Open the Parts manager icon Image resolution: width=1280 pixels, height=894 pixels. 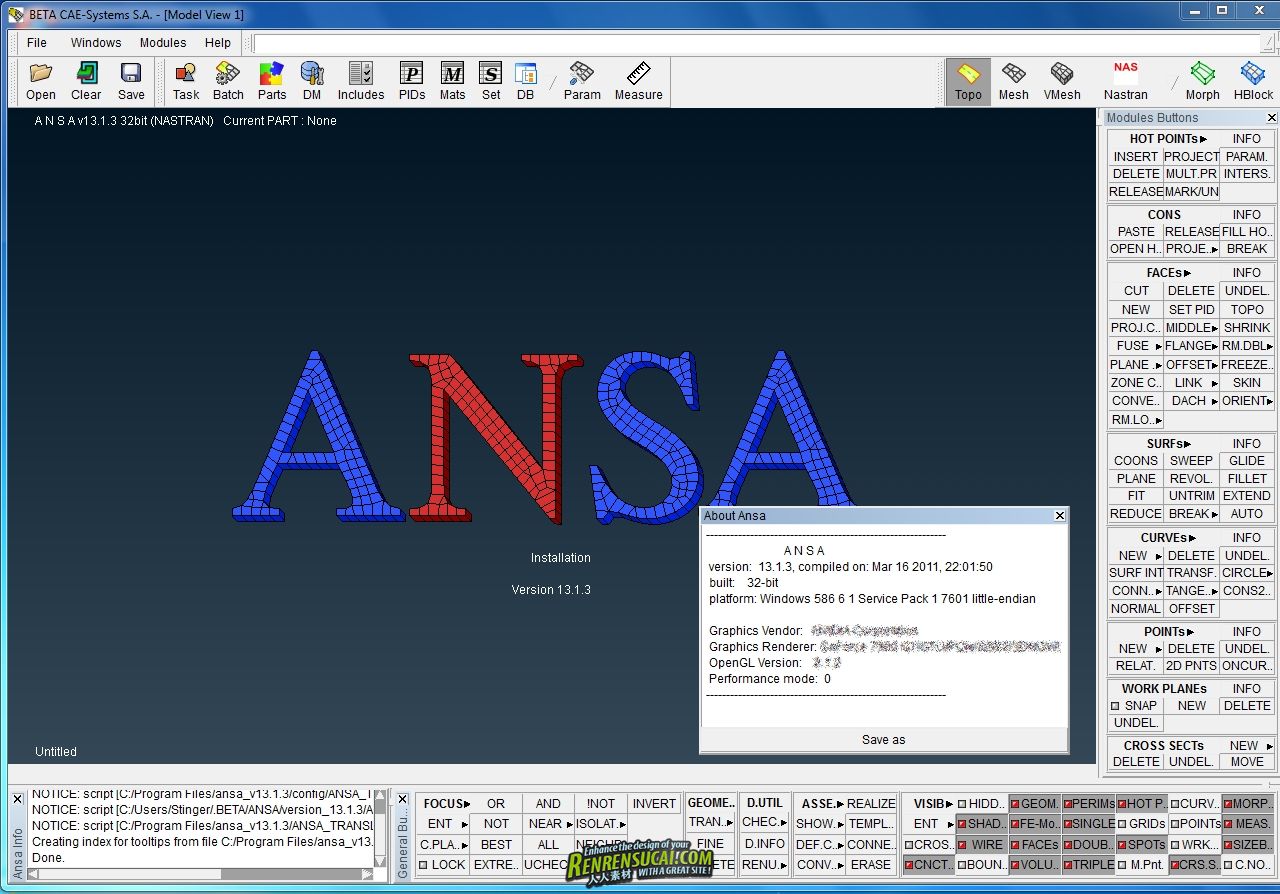(x=272, y=82)
